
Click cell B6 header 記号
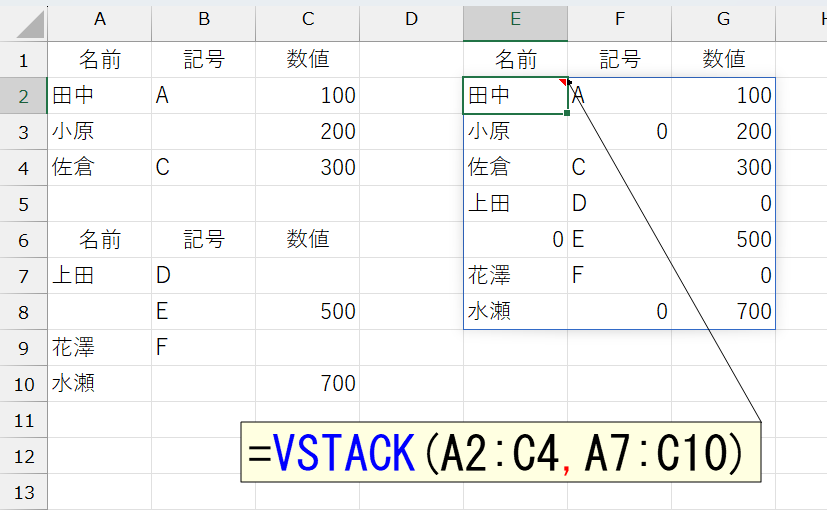tap(204, 240)
